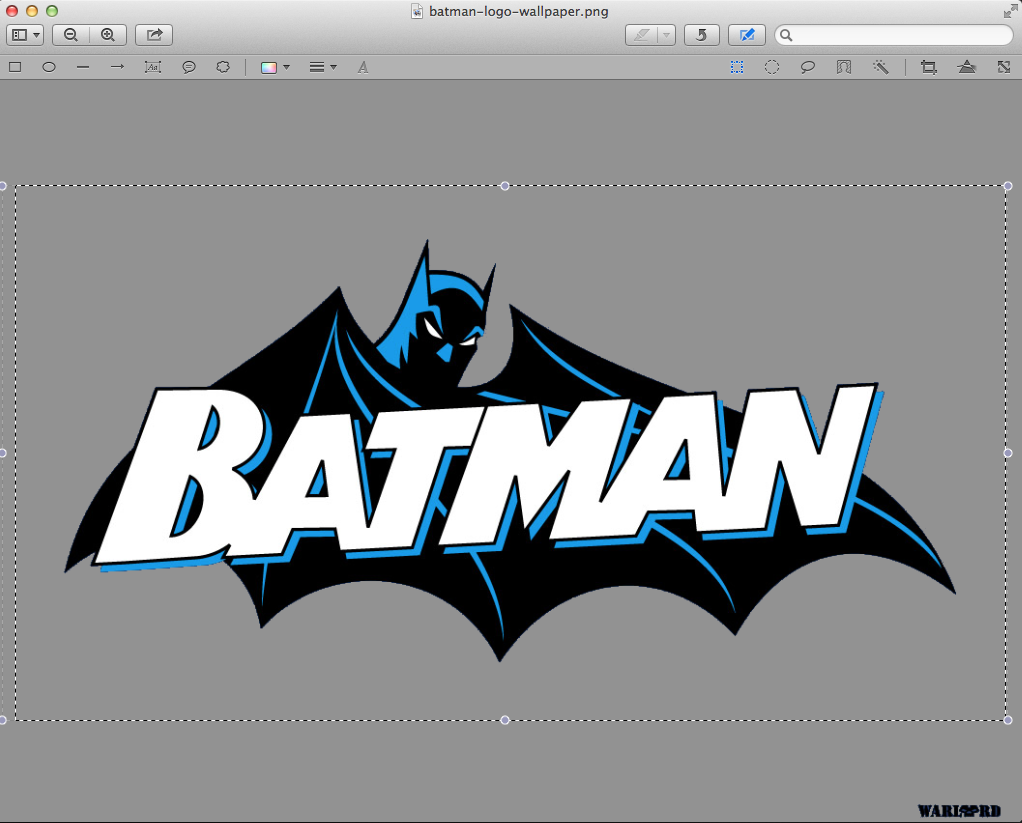Image resolution: width=1022 pixels, height=823 pixels.
Task: Focus the search field
Action: 894,35
